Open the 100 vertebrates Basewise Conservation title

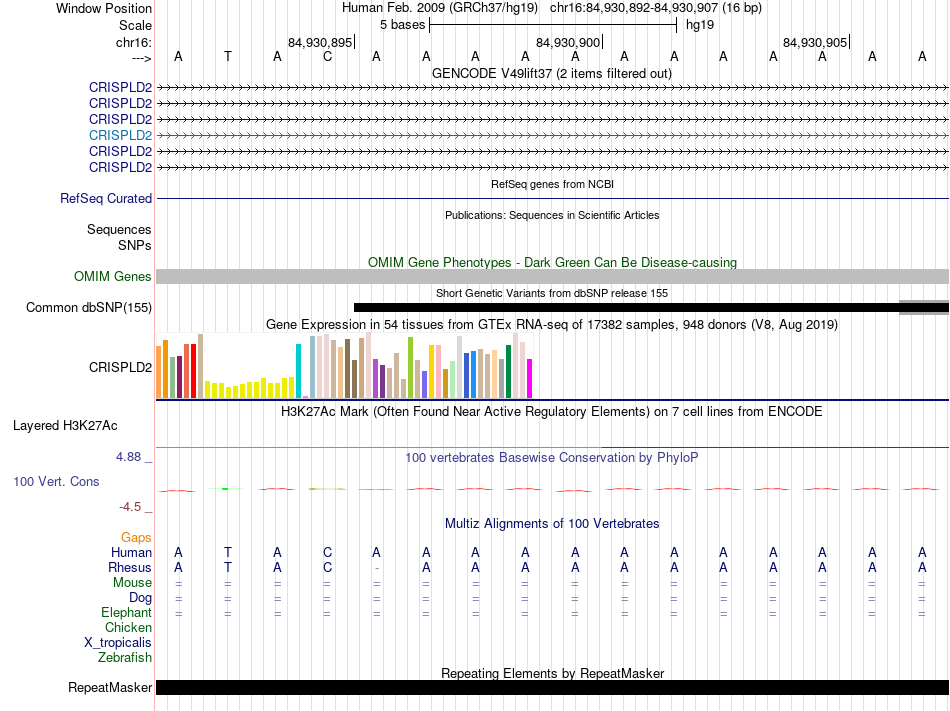pos(552,458)
